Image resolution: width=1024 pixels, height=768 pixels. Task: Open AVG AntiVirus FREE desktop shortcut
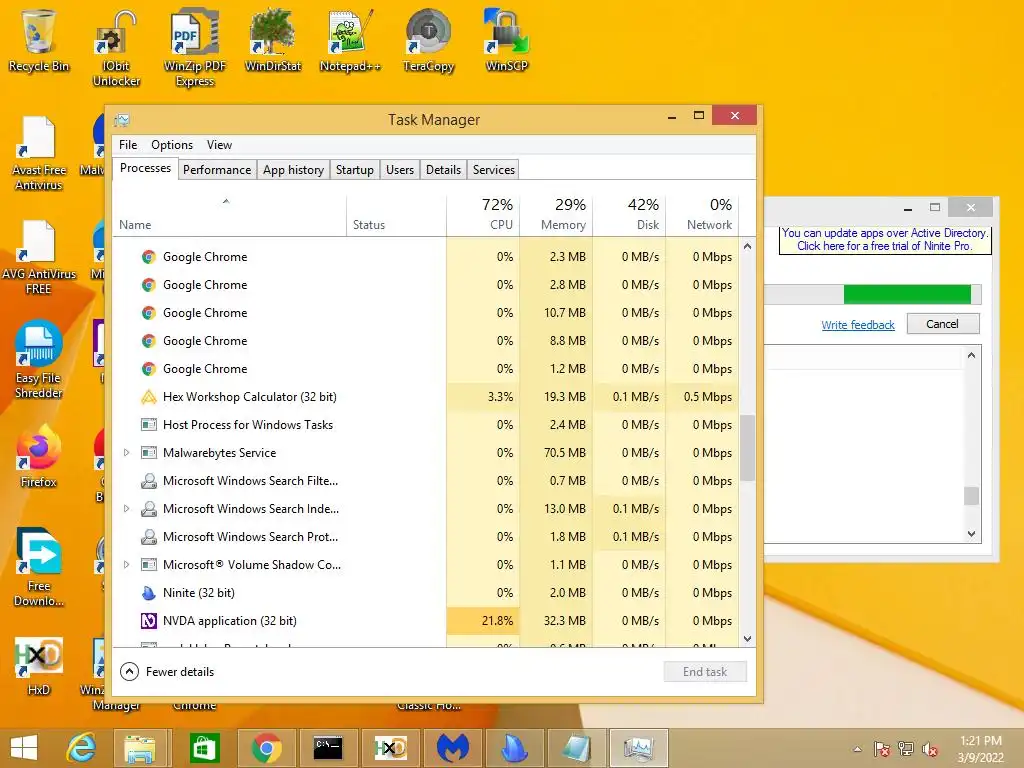39,257
